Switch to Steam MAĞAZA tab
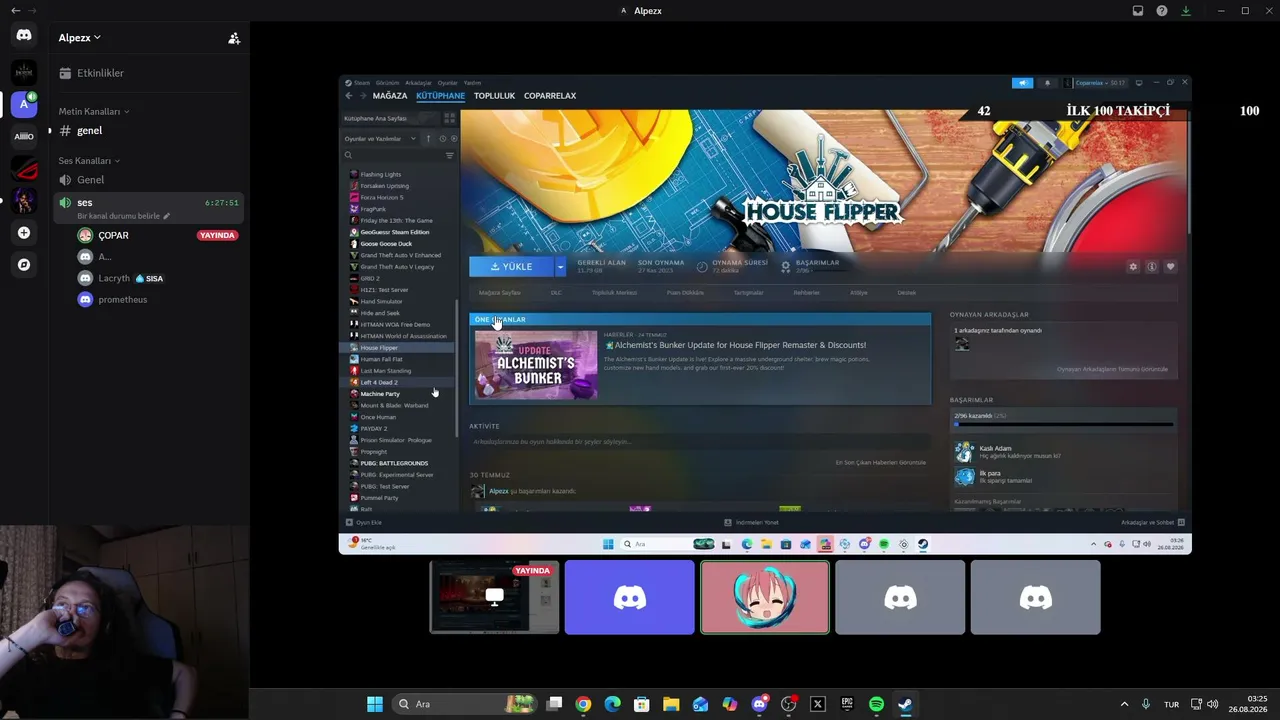Viewport: 1280px width, 720px height. [x=390, y=96]
